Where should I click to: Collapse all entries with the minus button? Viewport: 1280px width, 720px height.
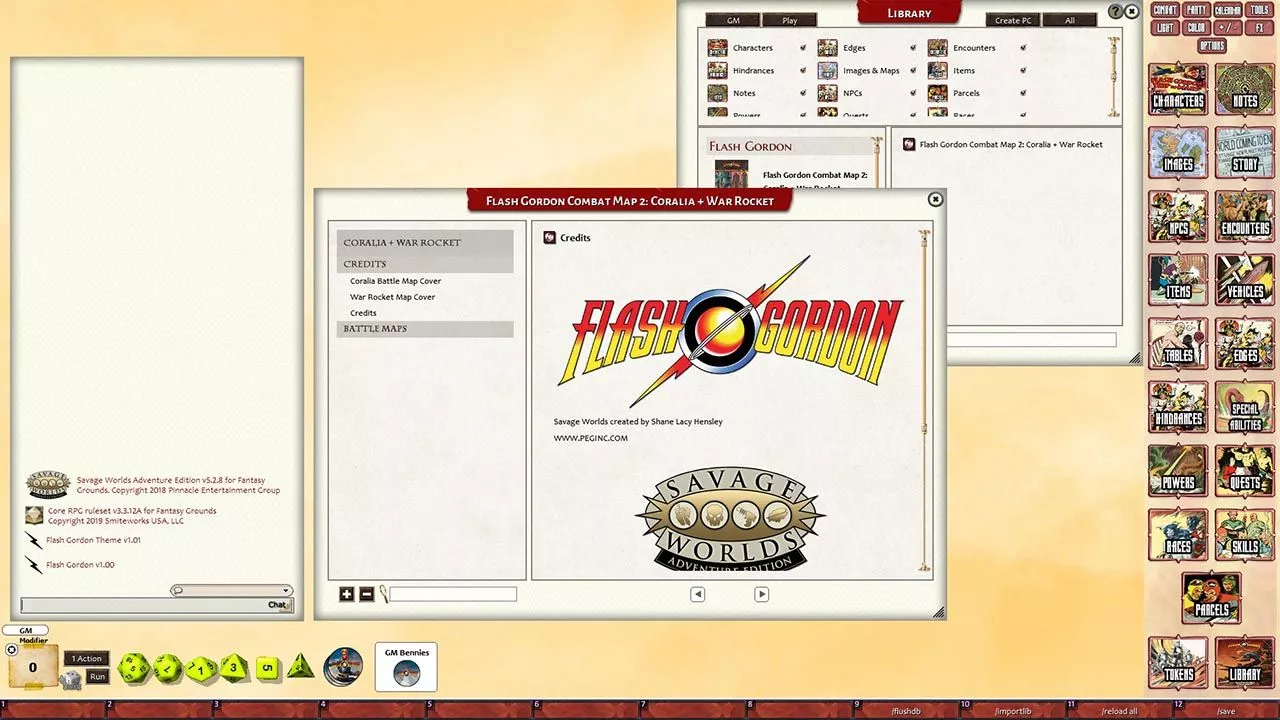point(366,594)
